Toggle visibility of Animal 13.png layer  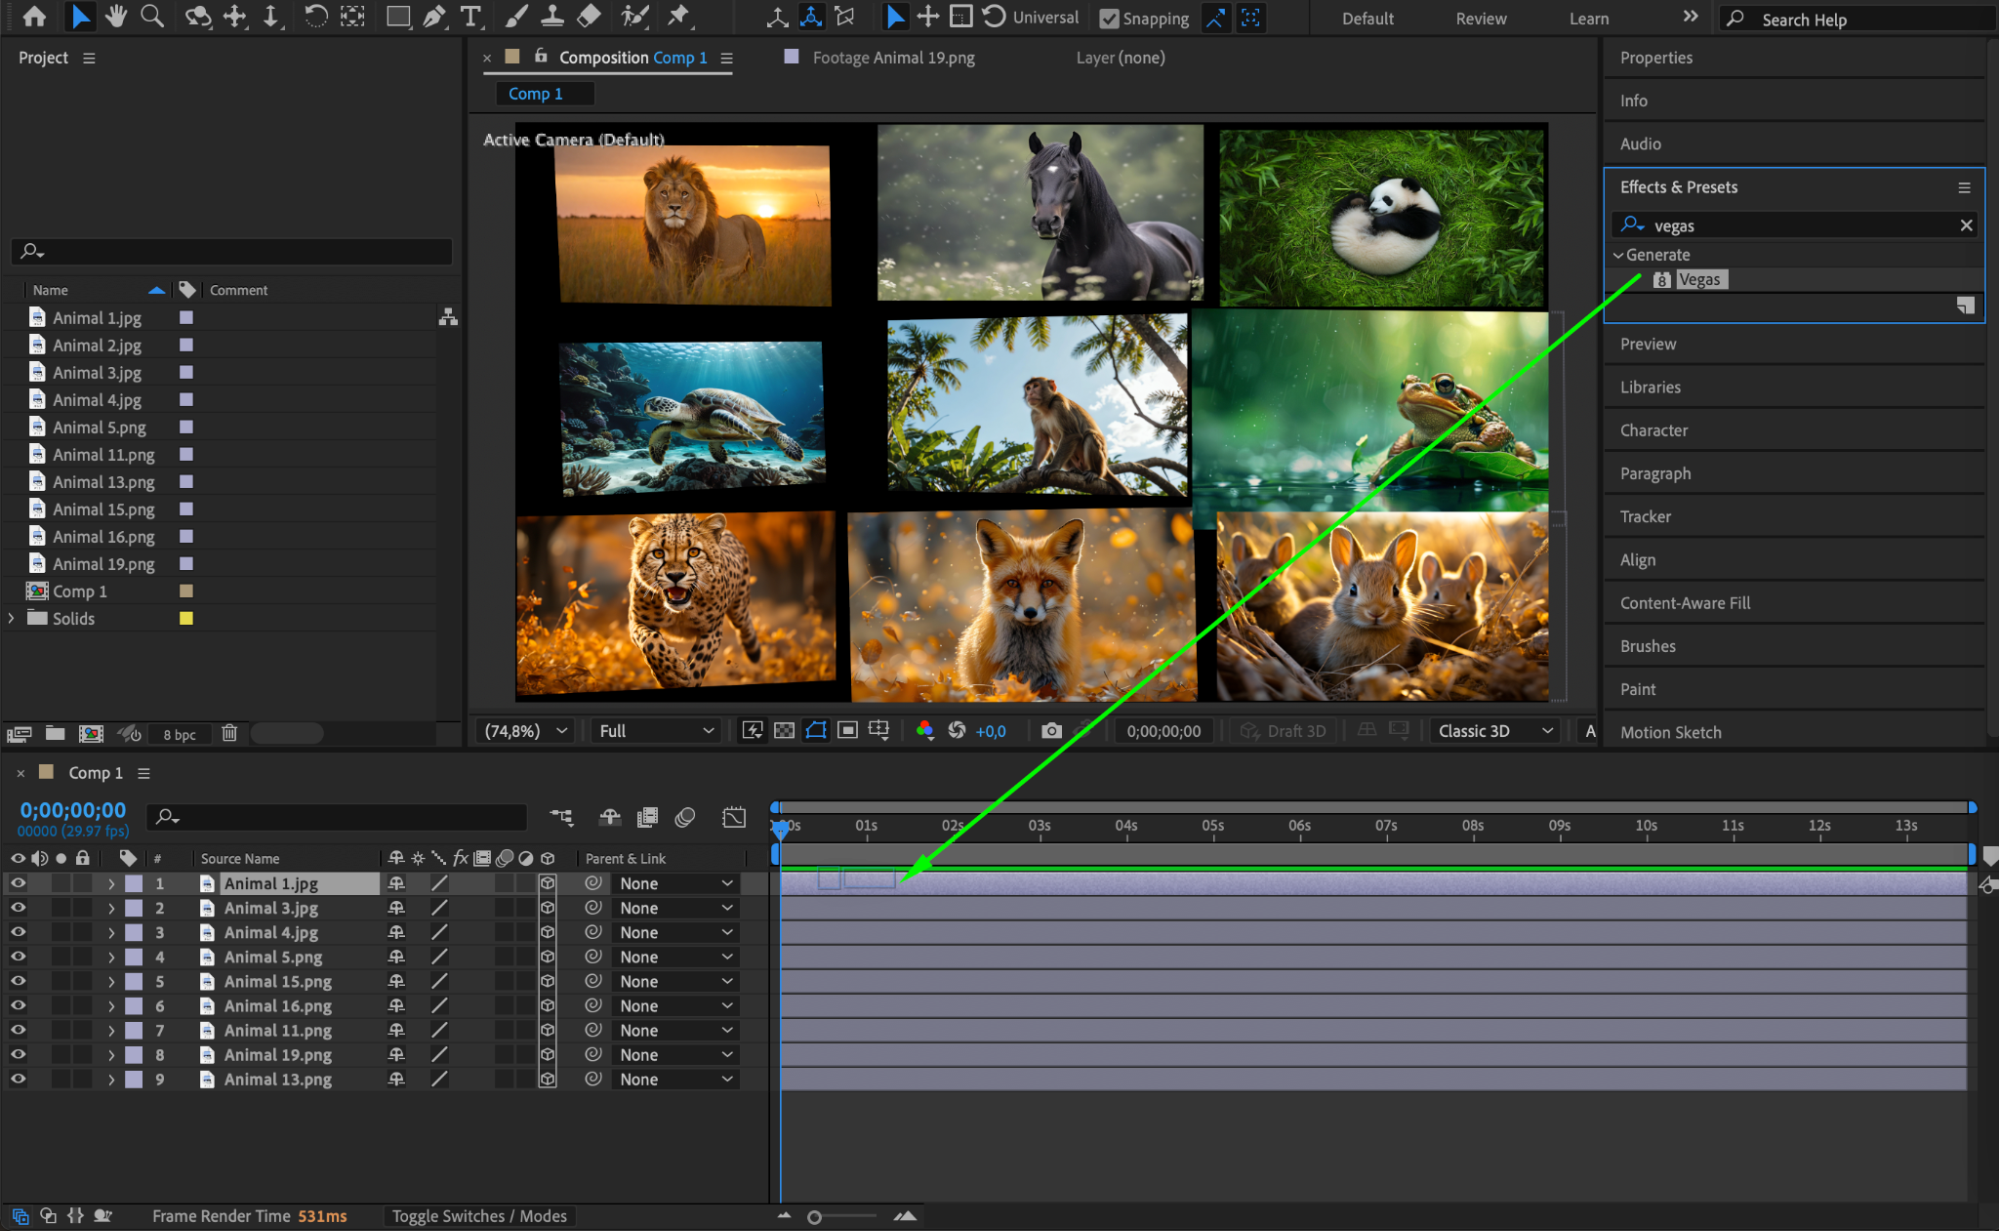(x=18, y=1079)
